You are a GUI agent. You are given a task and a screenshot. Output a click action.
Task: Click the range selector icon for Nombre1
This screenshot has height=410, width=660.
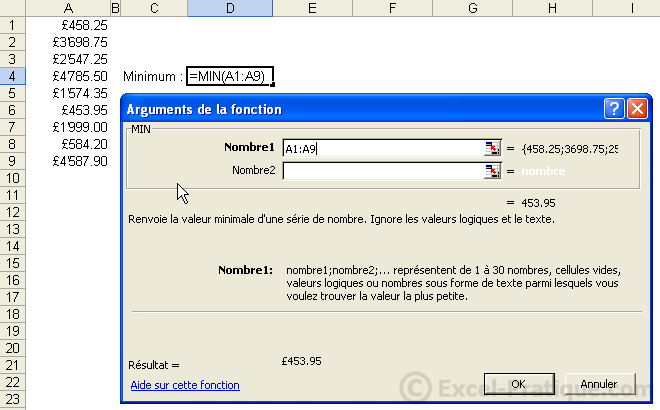(492, 148)
